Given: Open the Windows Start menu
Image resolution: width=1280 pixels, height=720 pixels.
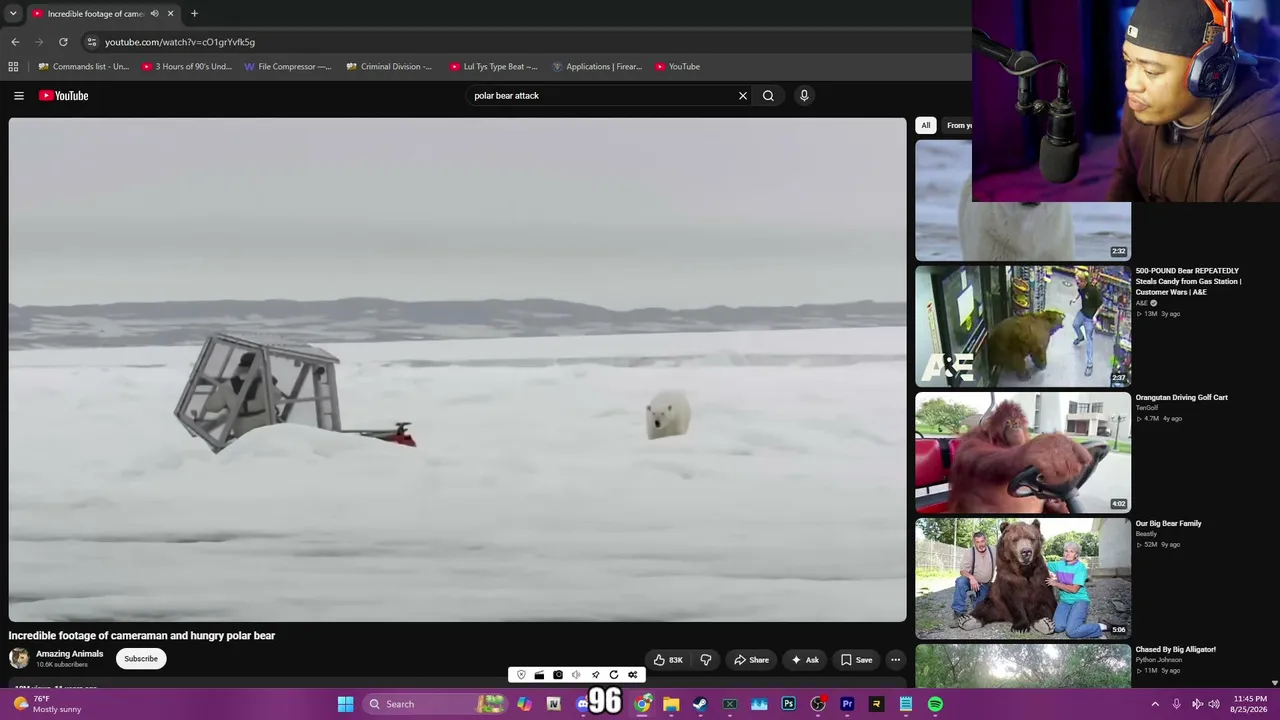Looking at the screenshot, I should click(x=345, y=704).
